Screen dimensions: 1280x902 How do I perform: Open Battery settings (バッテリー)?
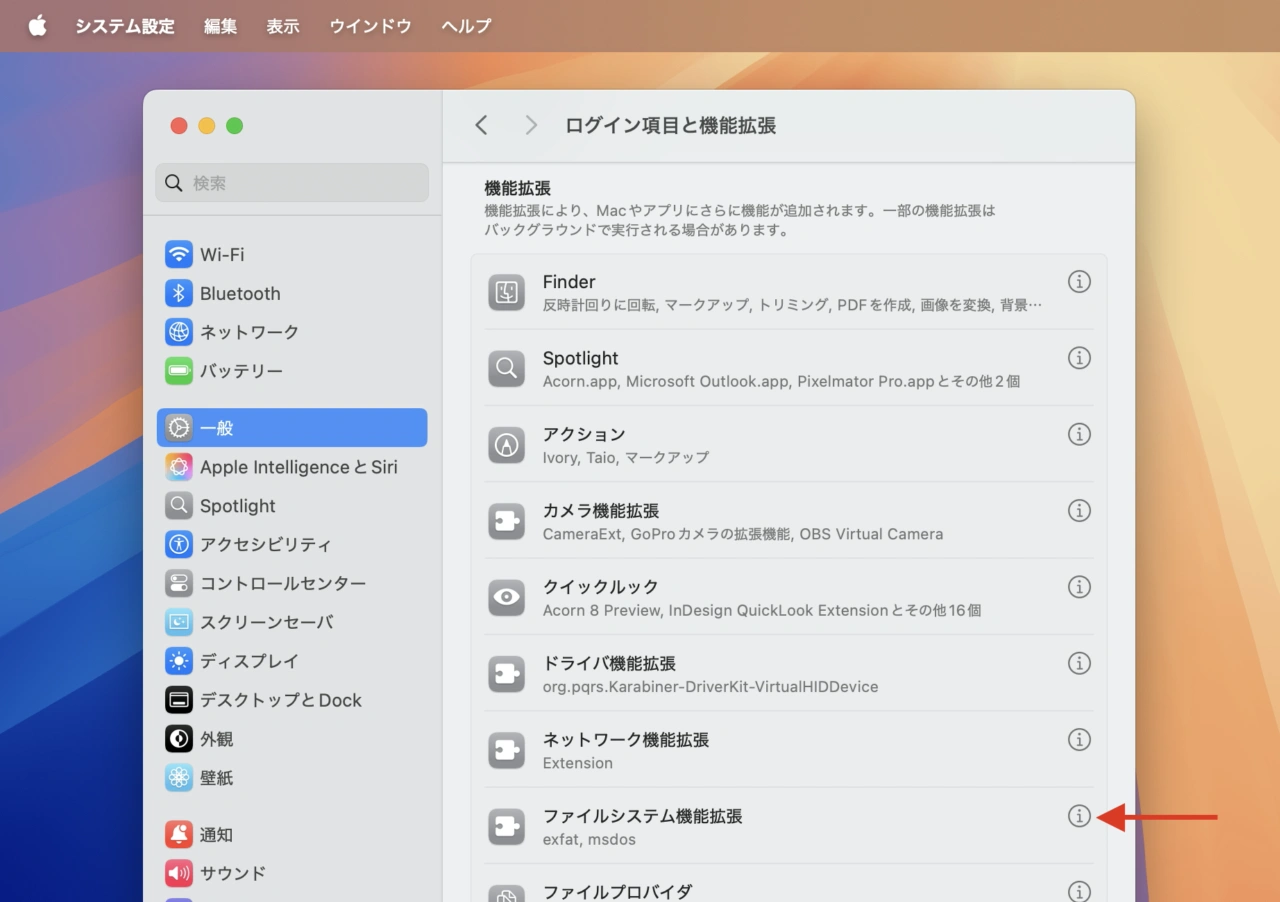coord(240,371)
